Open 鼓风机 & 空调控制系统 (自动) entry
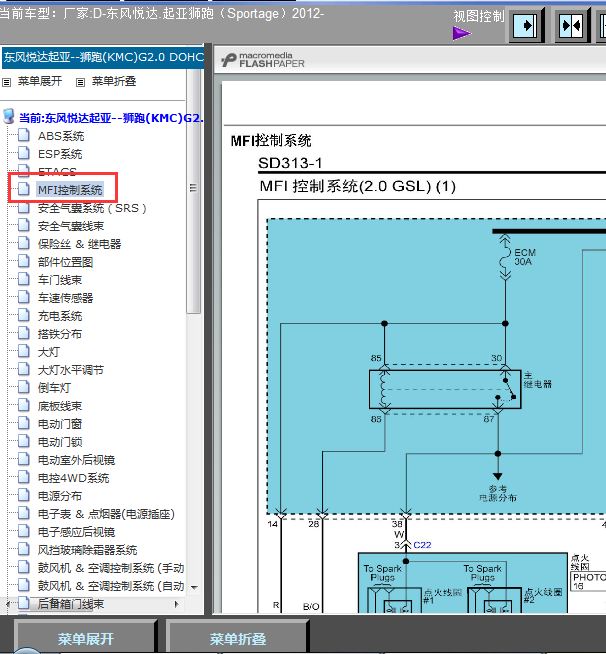The height and width of the screenshot is (654, 606). [111, 586]
